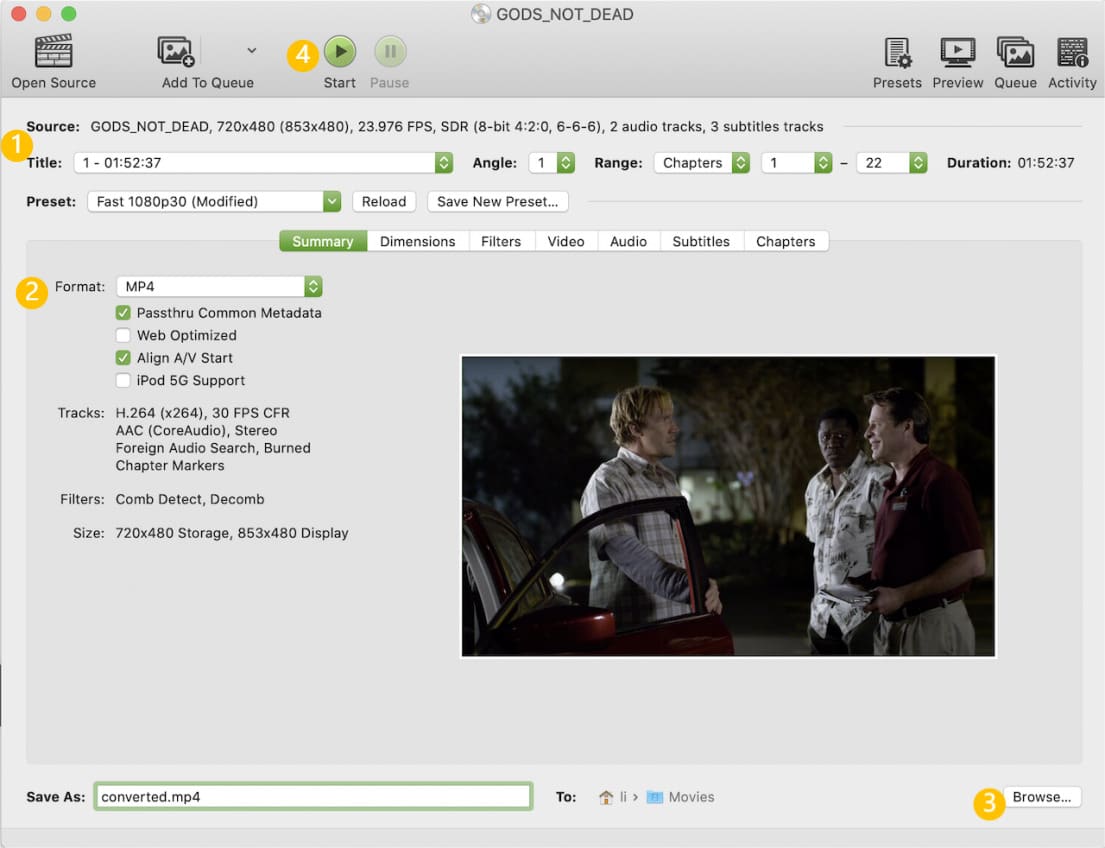
Task: Click the Add To Queue icon
Action: 175,52
